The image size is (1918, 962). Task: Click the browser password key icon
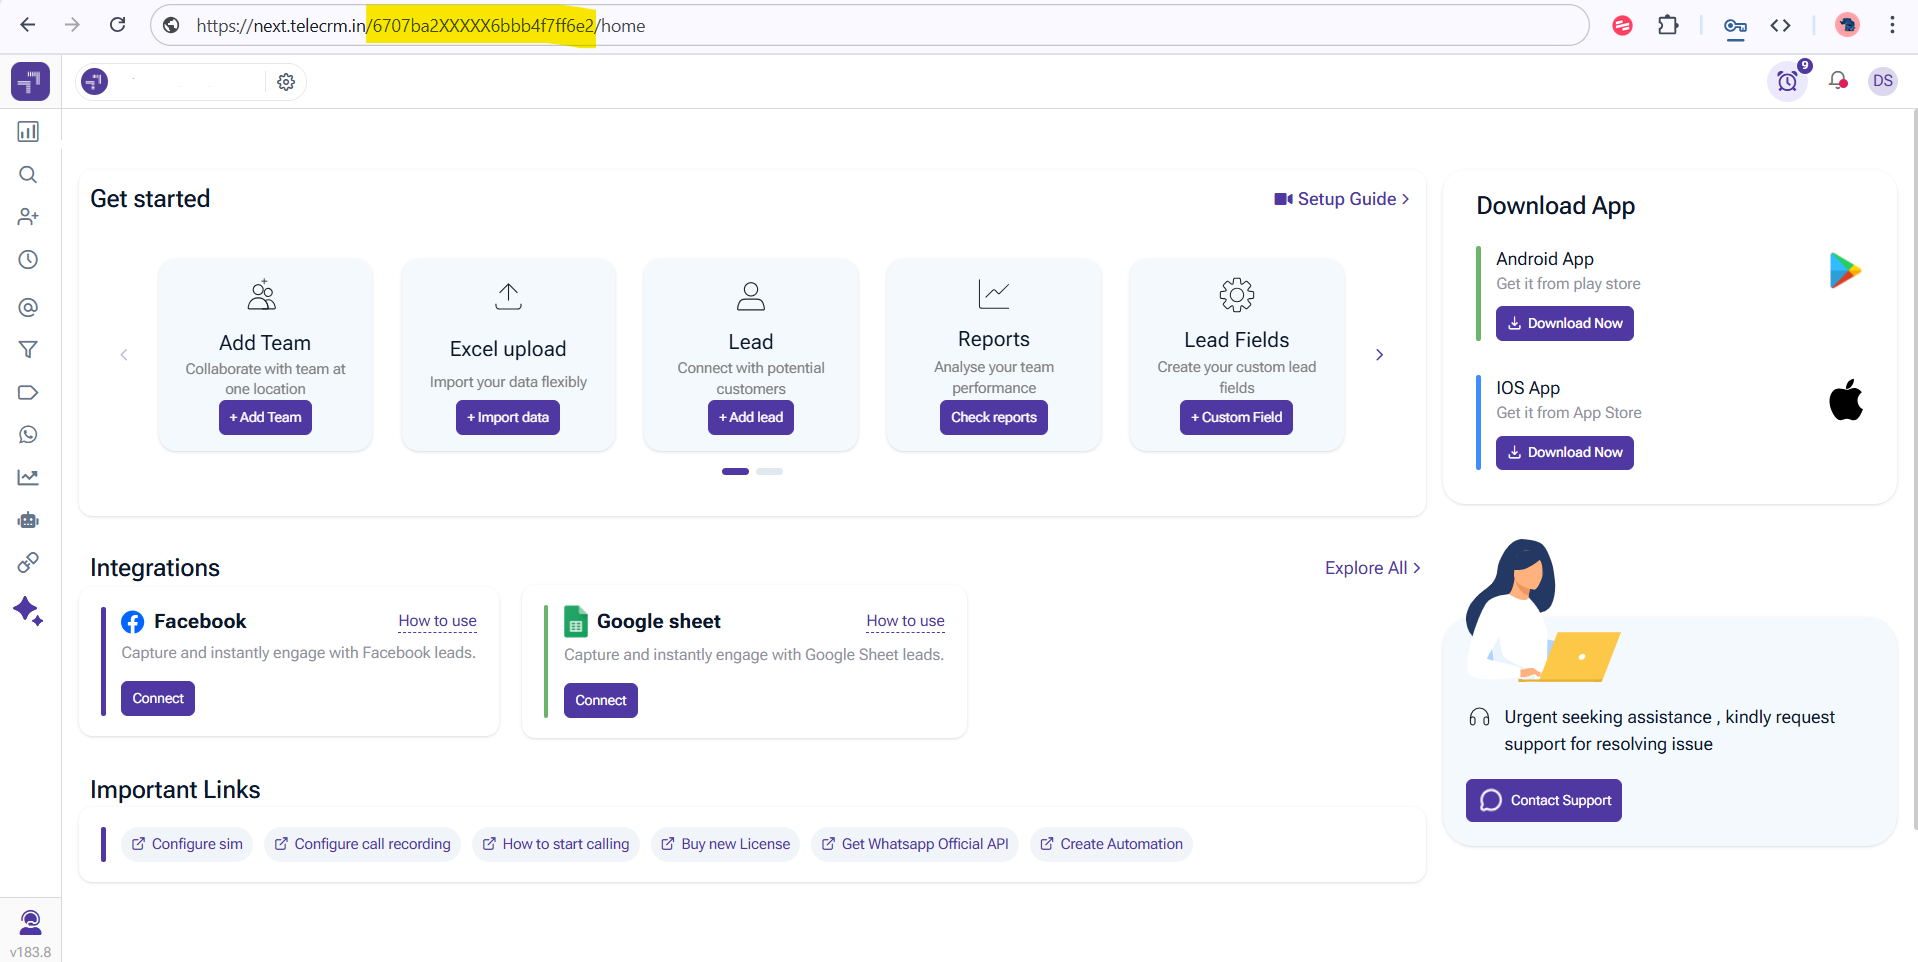(1735, 26)
